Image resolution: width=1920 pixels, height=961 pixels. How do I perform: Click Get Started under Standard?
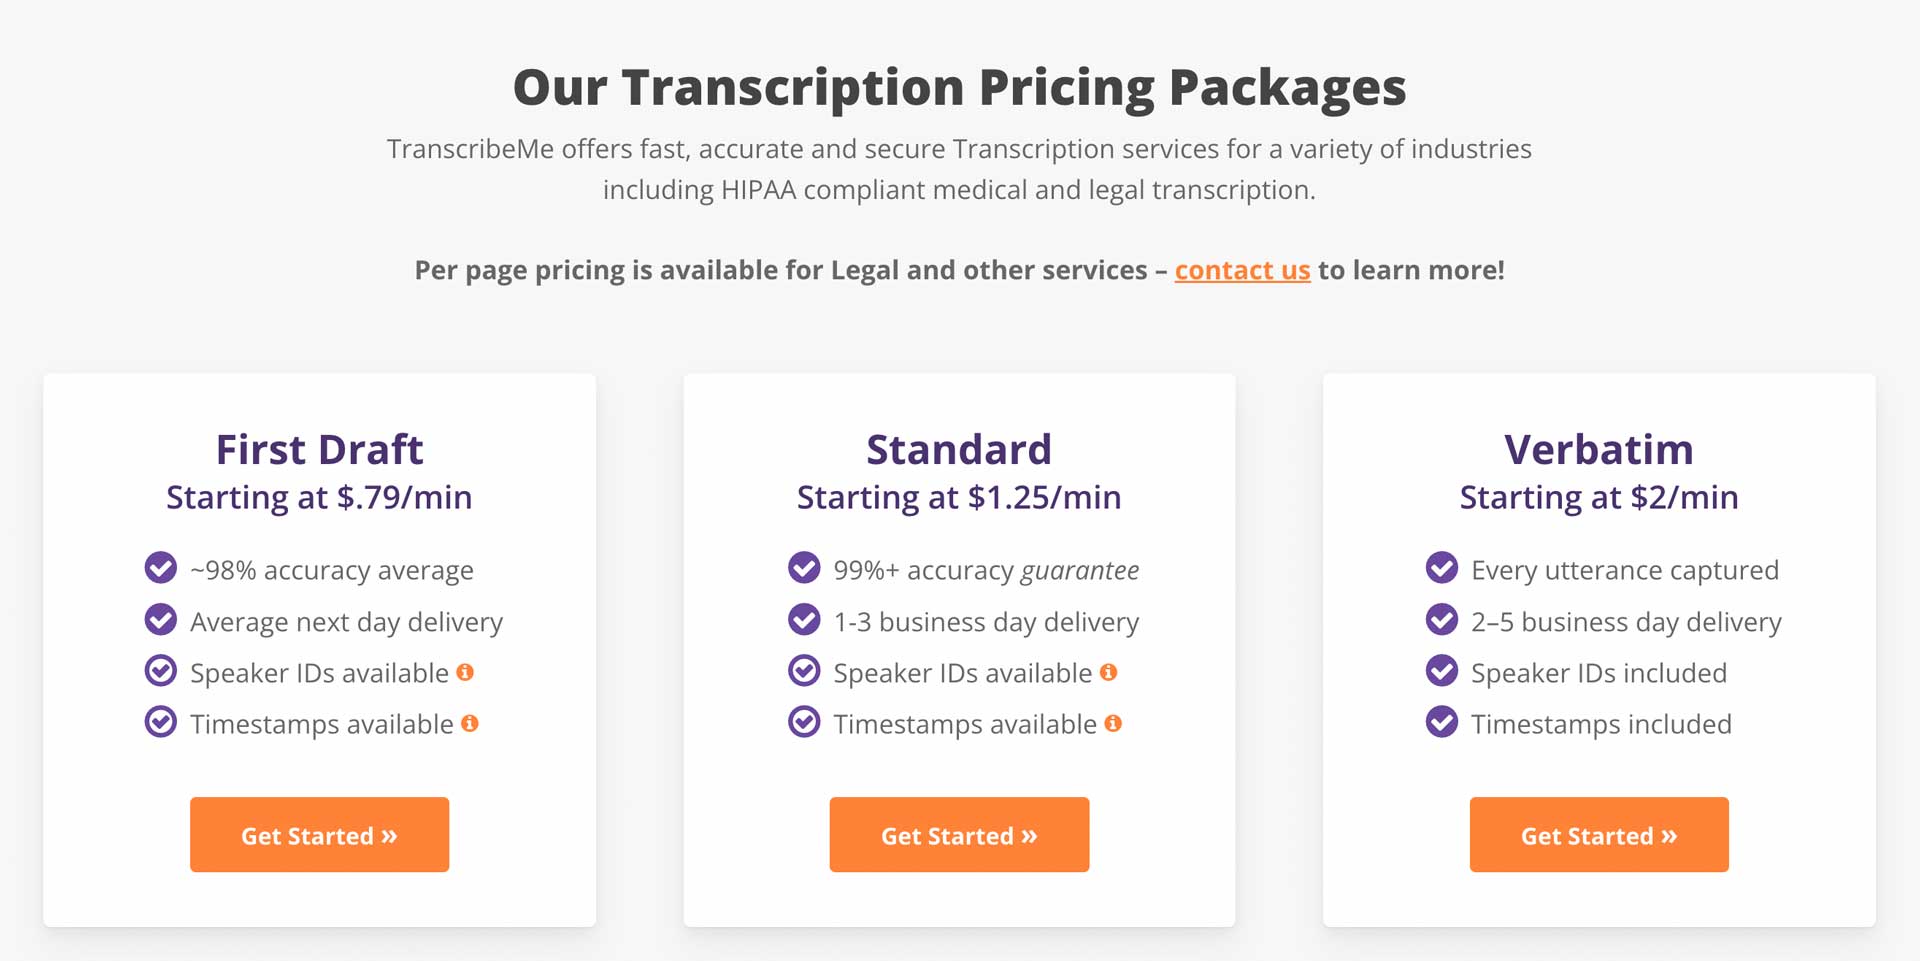click(x=958, y=834)
